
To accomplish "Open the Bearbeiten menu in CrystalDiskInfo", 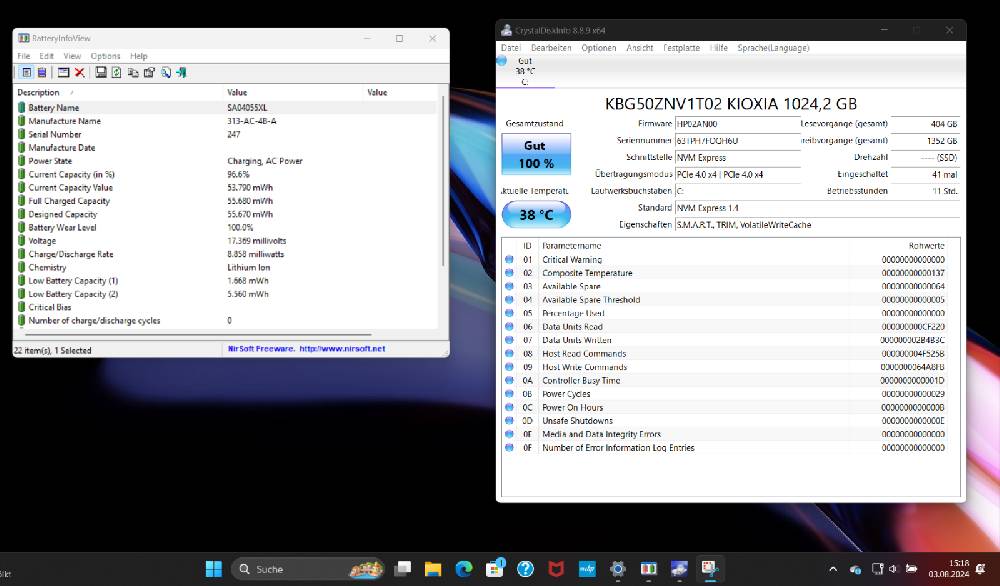I will (x=551, y=48).
